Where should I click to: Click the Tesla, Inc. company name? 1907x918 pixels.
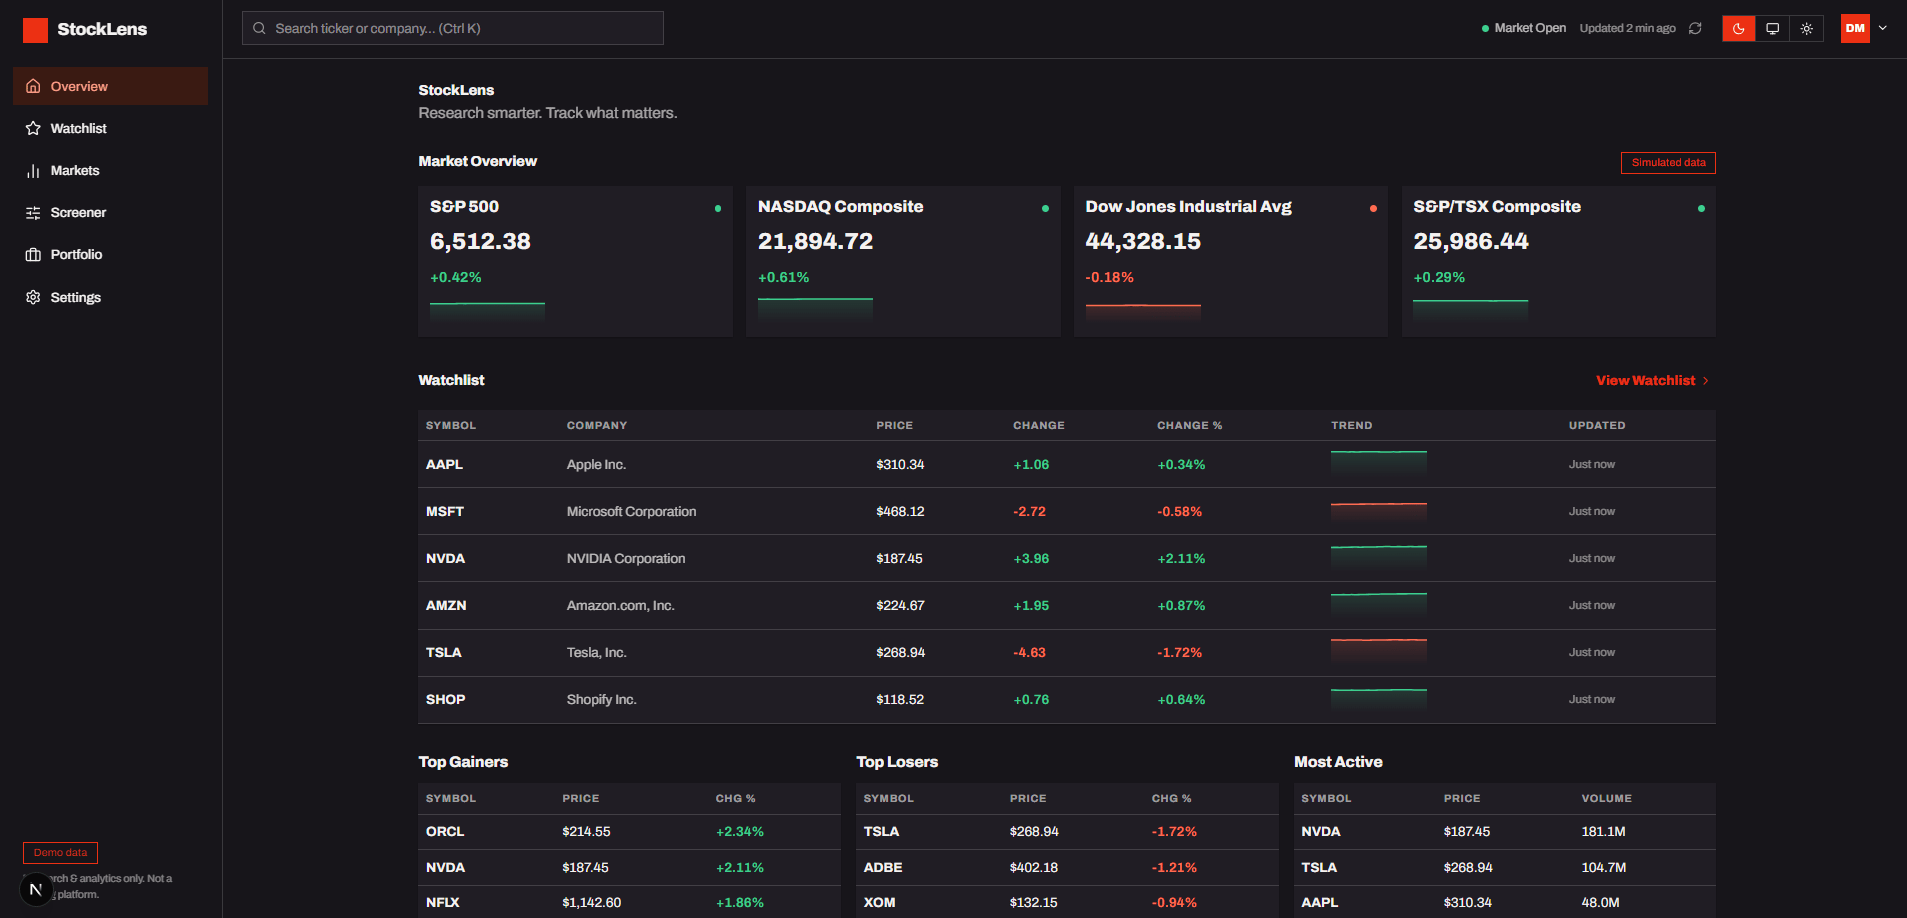(597, 653)
